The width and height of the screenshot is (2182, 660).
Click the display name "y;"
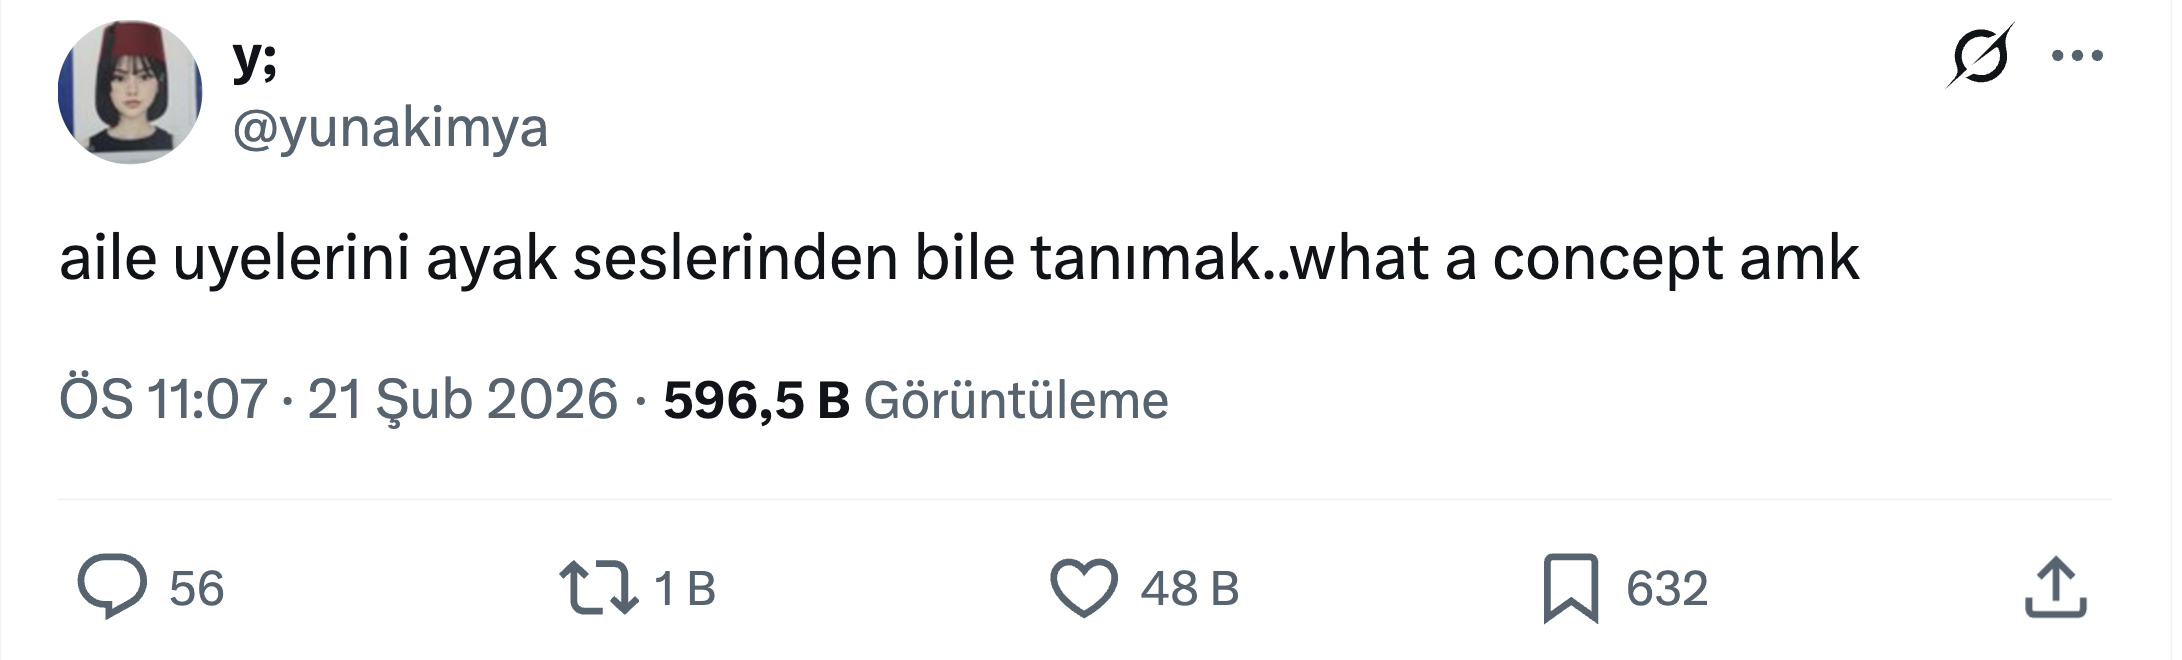pyautogui.click(x=254, y=60)
